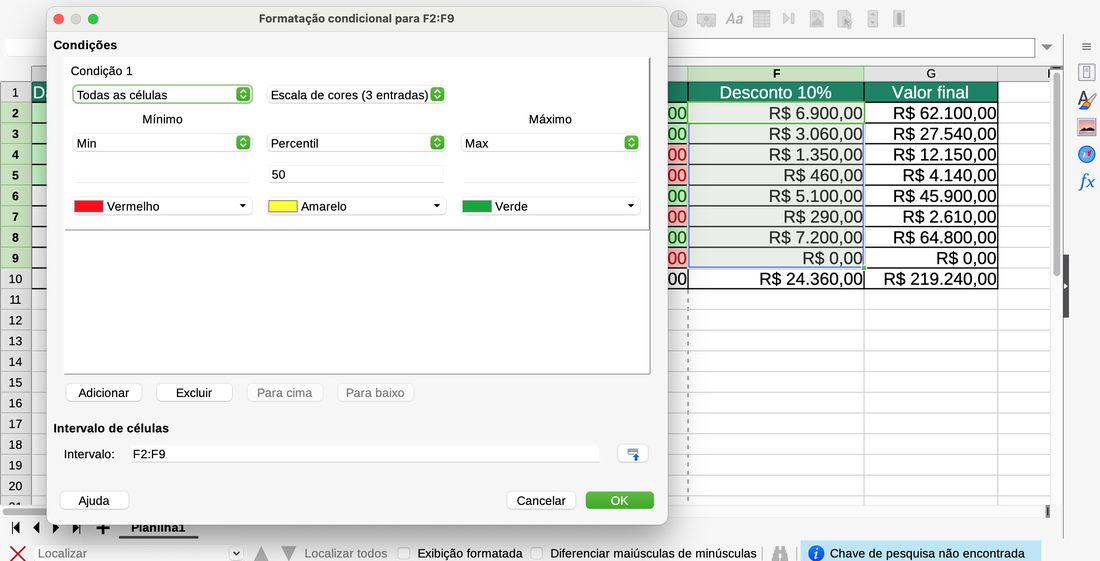Click the Desconto 10% header cell

776,93
